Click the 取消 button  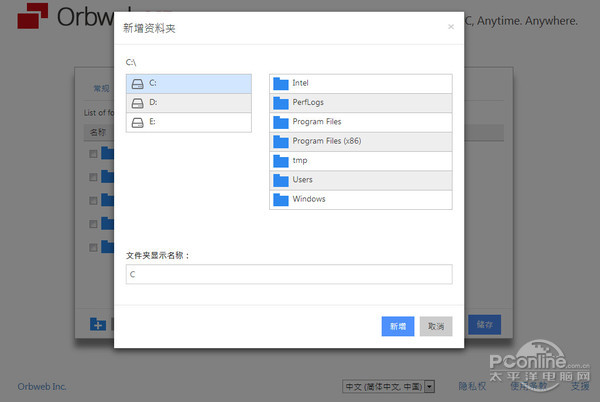[436, 326]
